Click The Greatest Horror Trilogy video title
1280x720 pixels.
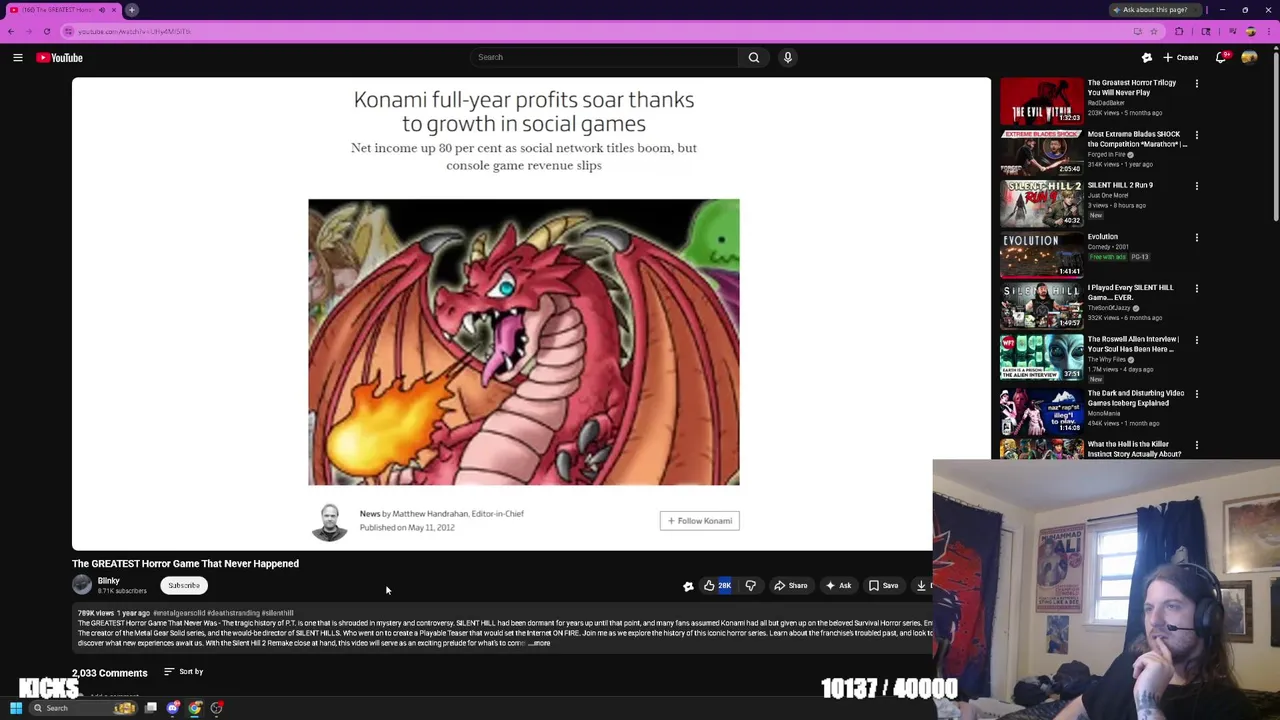click(1131, 88)
